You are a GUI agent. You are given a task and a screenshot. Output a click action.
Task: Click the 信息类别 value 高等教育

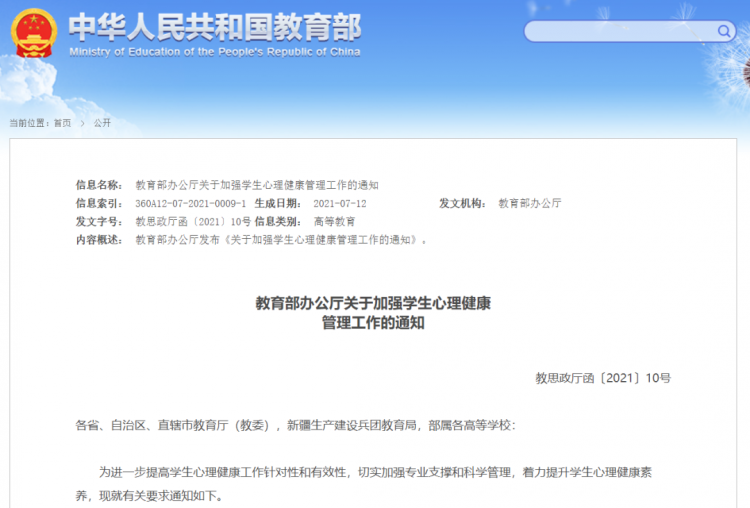[x=334, y=222]
